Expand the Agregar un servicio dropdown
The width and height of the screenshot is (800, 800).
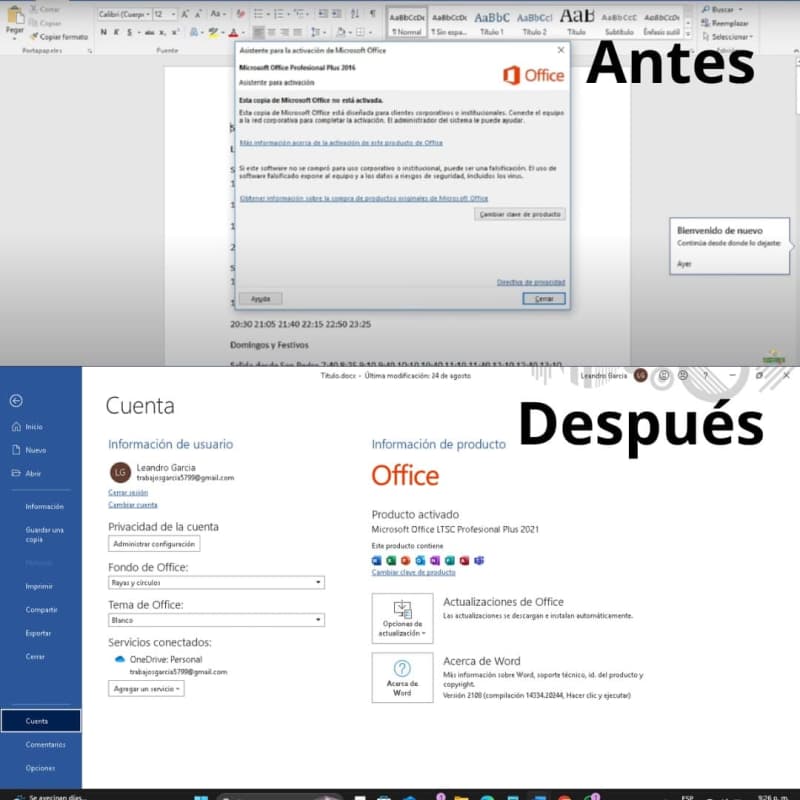tap(146, 689)
